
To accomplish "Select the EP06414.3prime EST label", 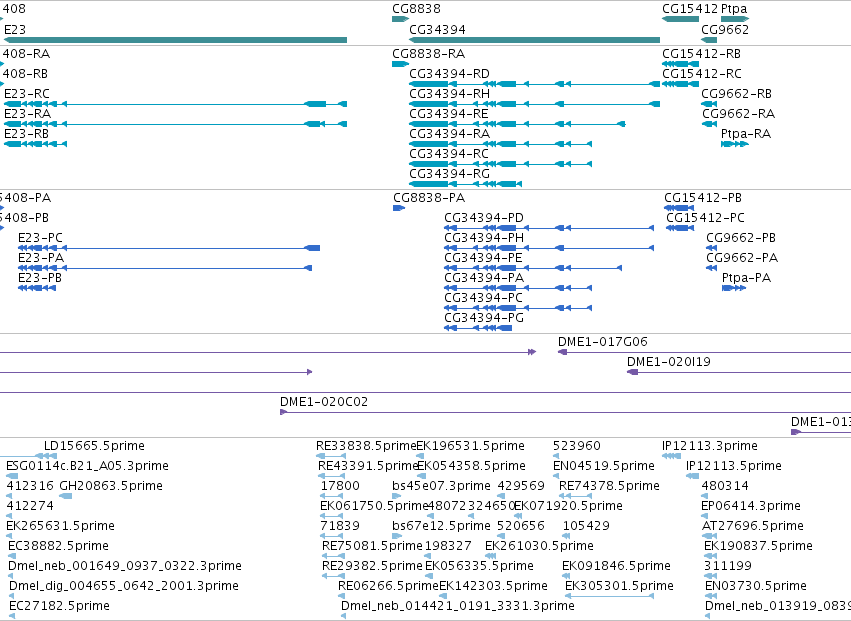I will tap(751, 506).
